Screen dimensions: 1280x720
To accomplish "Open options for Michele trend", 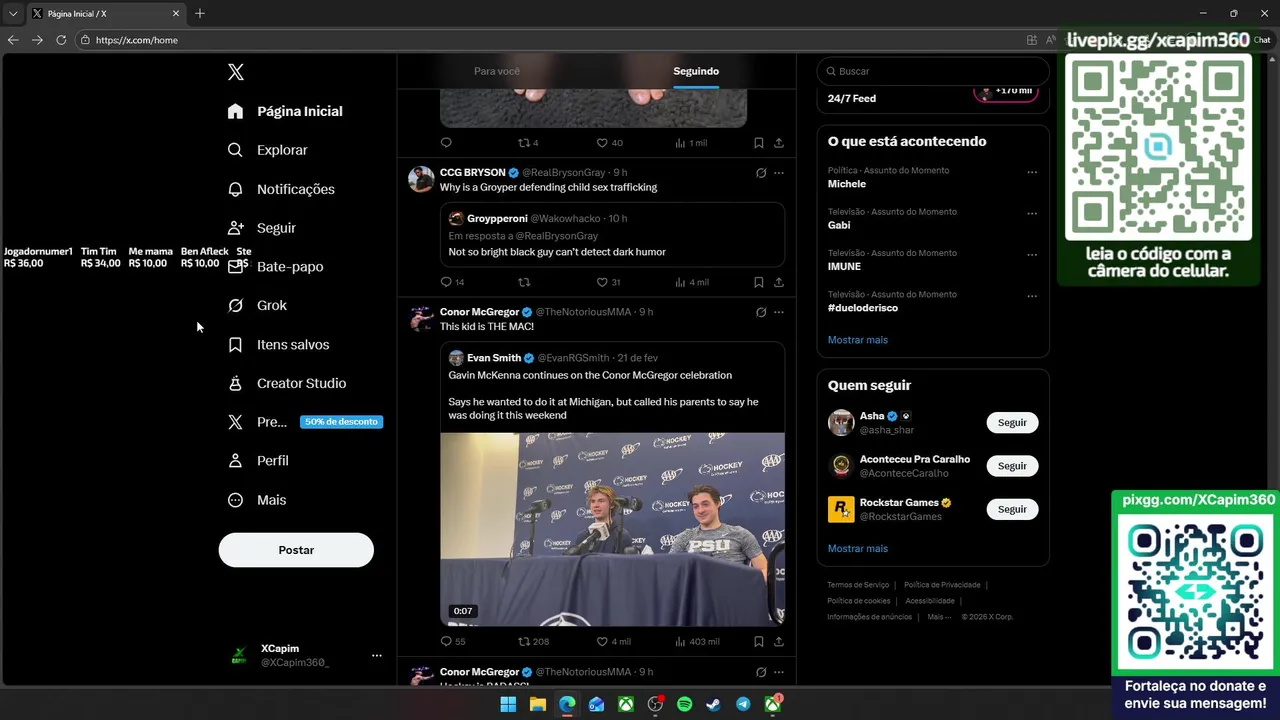I will coord(1032,172).
